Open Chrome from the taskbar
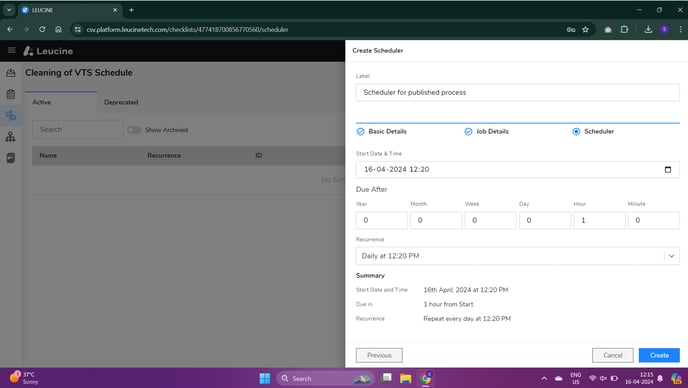This screenshot has height=388, width=688. pyautogui.click(x=426, y=378)
